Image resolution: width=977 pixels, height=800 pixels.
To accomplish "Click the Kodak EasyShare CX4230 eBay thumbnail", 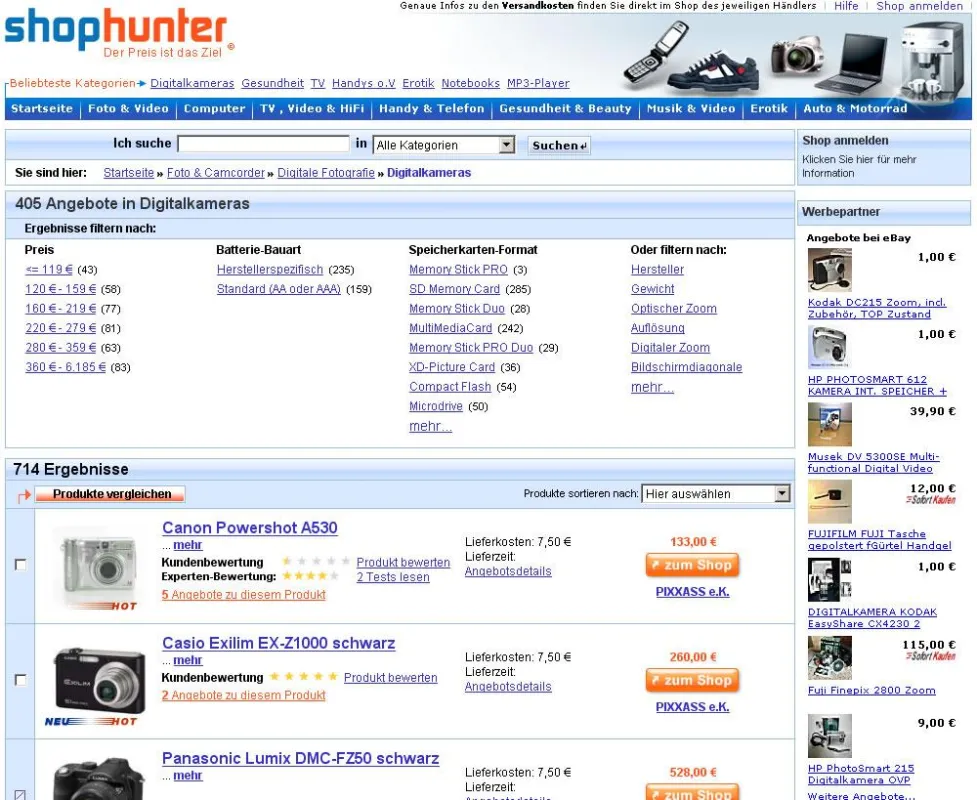I will pyautogui.click(x=829, y=580).
